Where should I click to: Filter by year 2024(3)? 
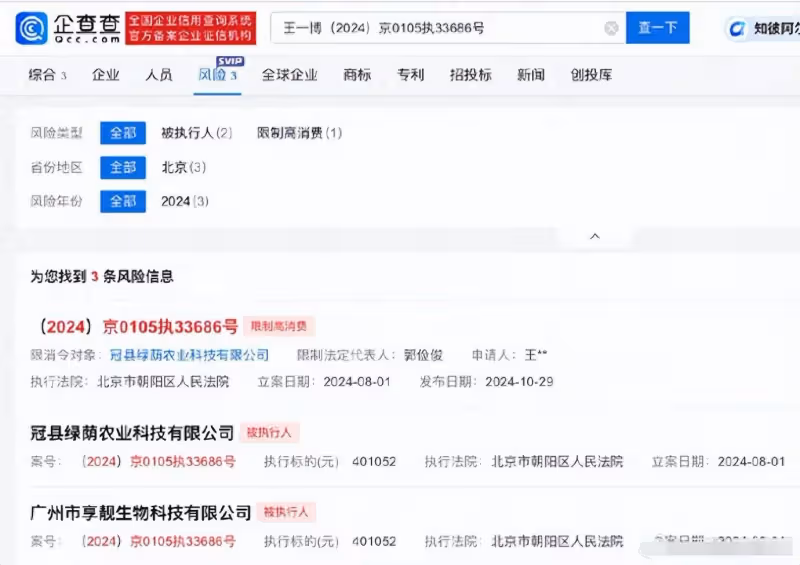[x=185, y=201]
